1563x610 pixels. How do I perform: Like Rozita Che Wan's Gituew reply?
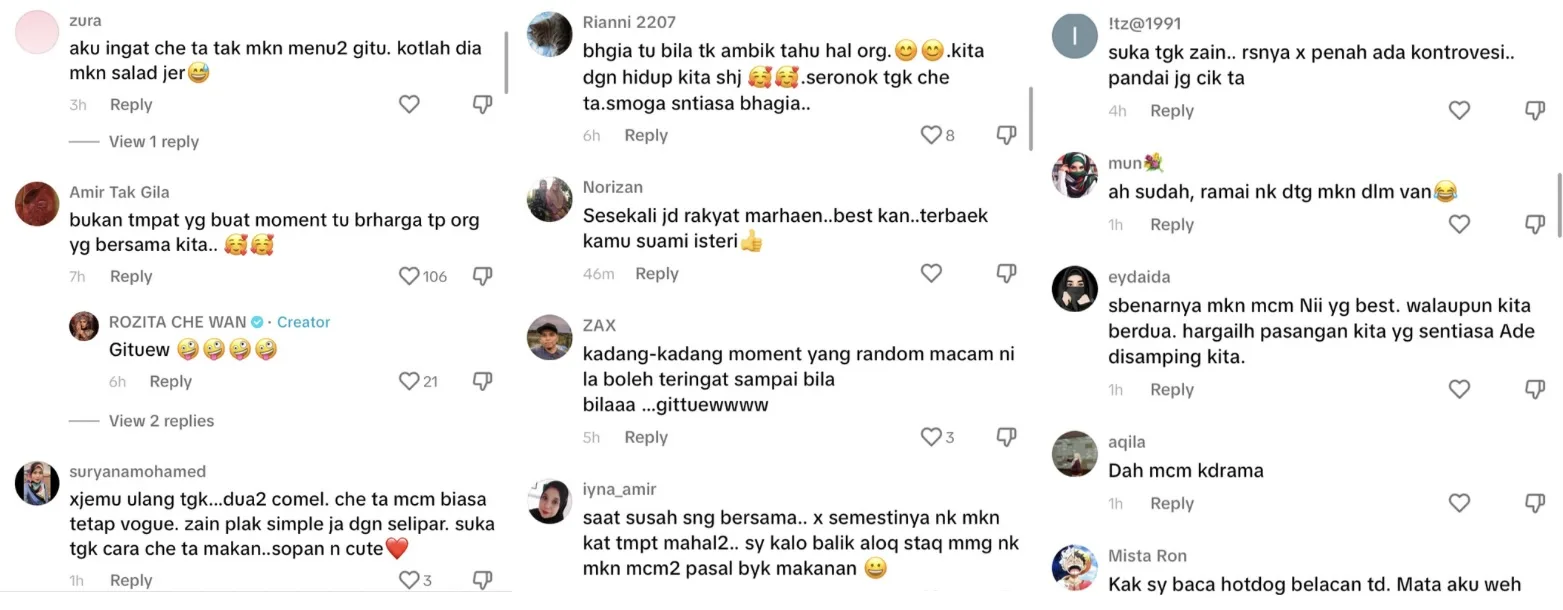pyautogui.click(x=409, y=381)
